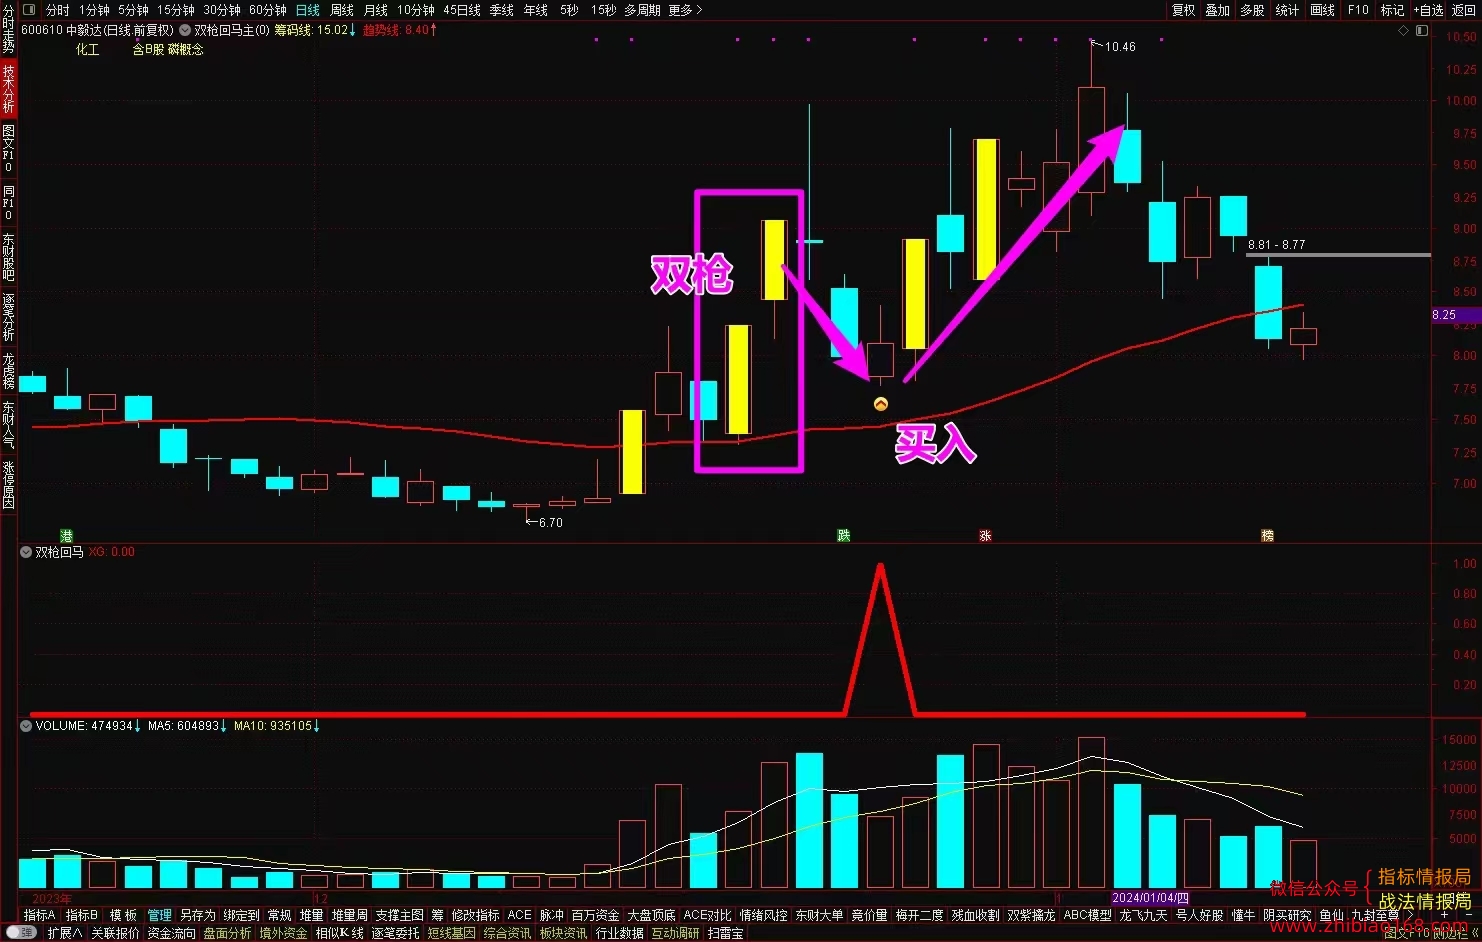1482x942 pixels.
Task: Click the 榜 event marker under chart
Action: (1267, 536)
